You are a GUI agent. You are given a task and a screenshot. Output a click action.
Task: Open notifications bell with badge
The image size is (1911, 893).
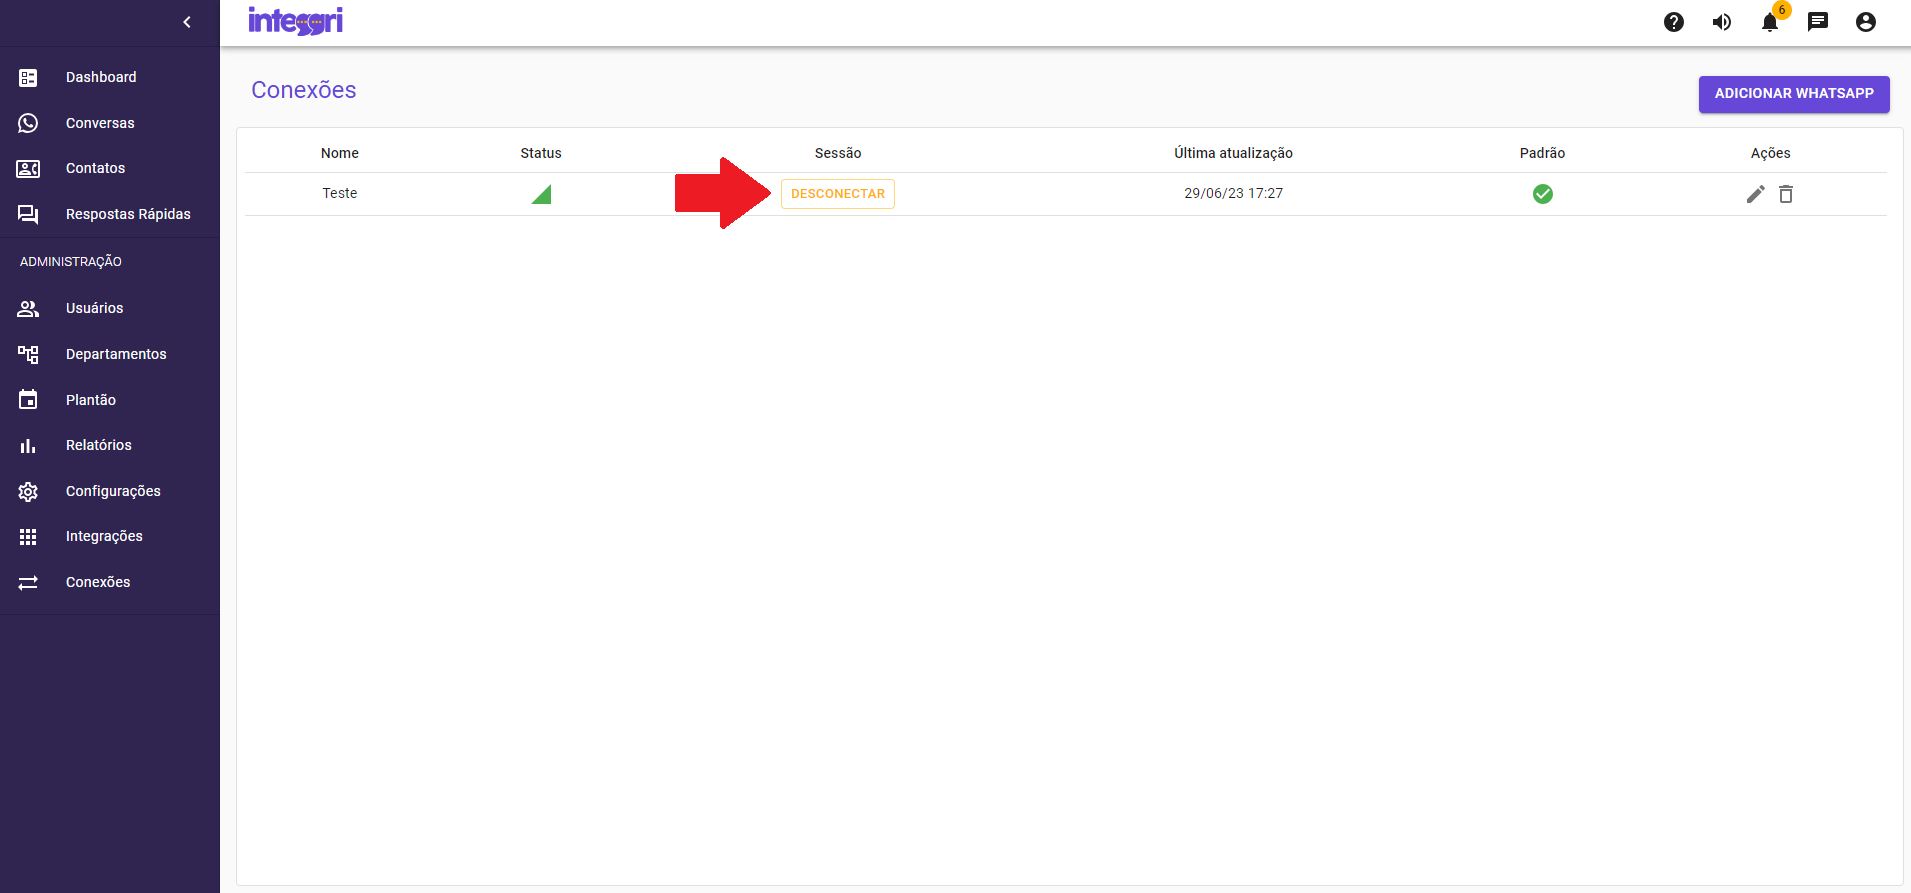pyautogui.click(x=1769, y=22)
